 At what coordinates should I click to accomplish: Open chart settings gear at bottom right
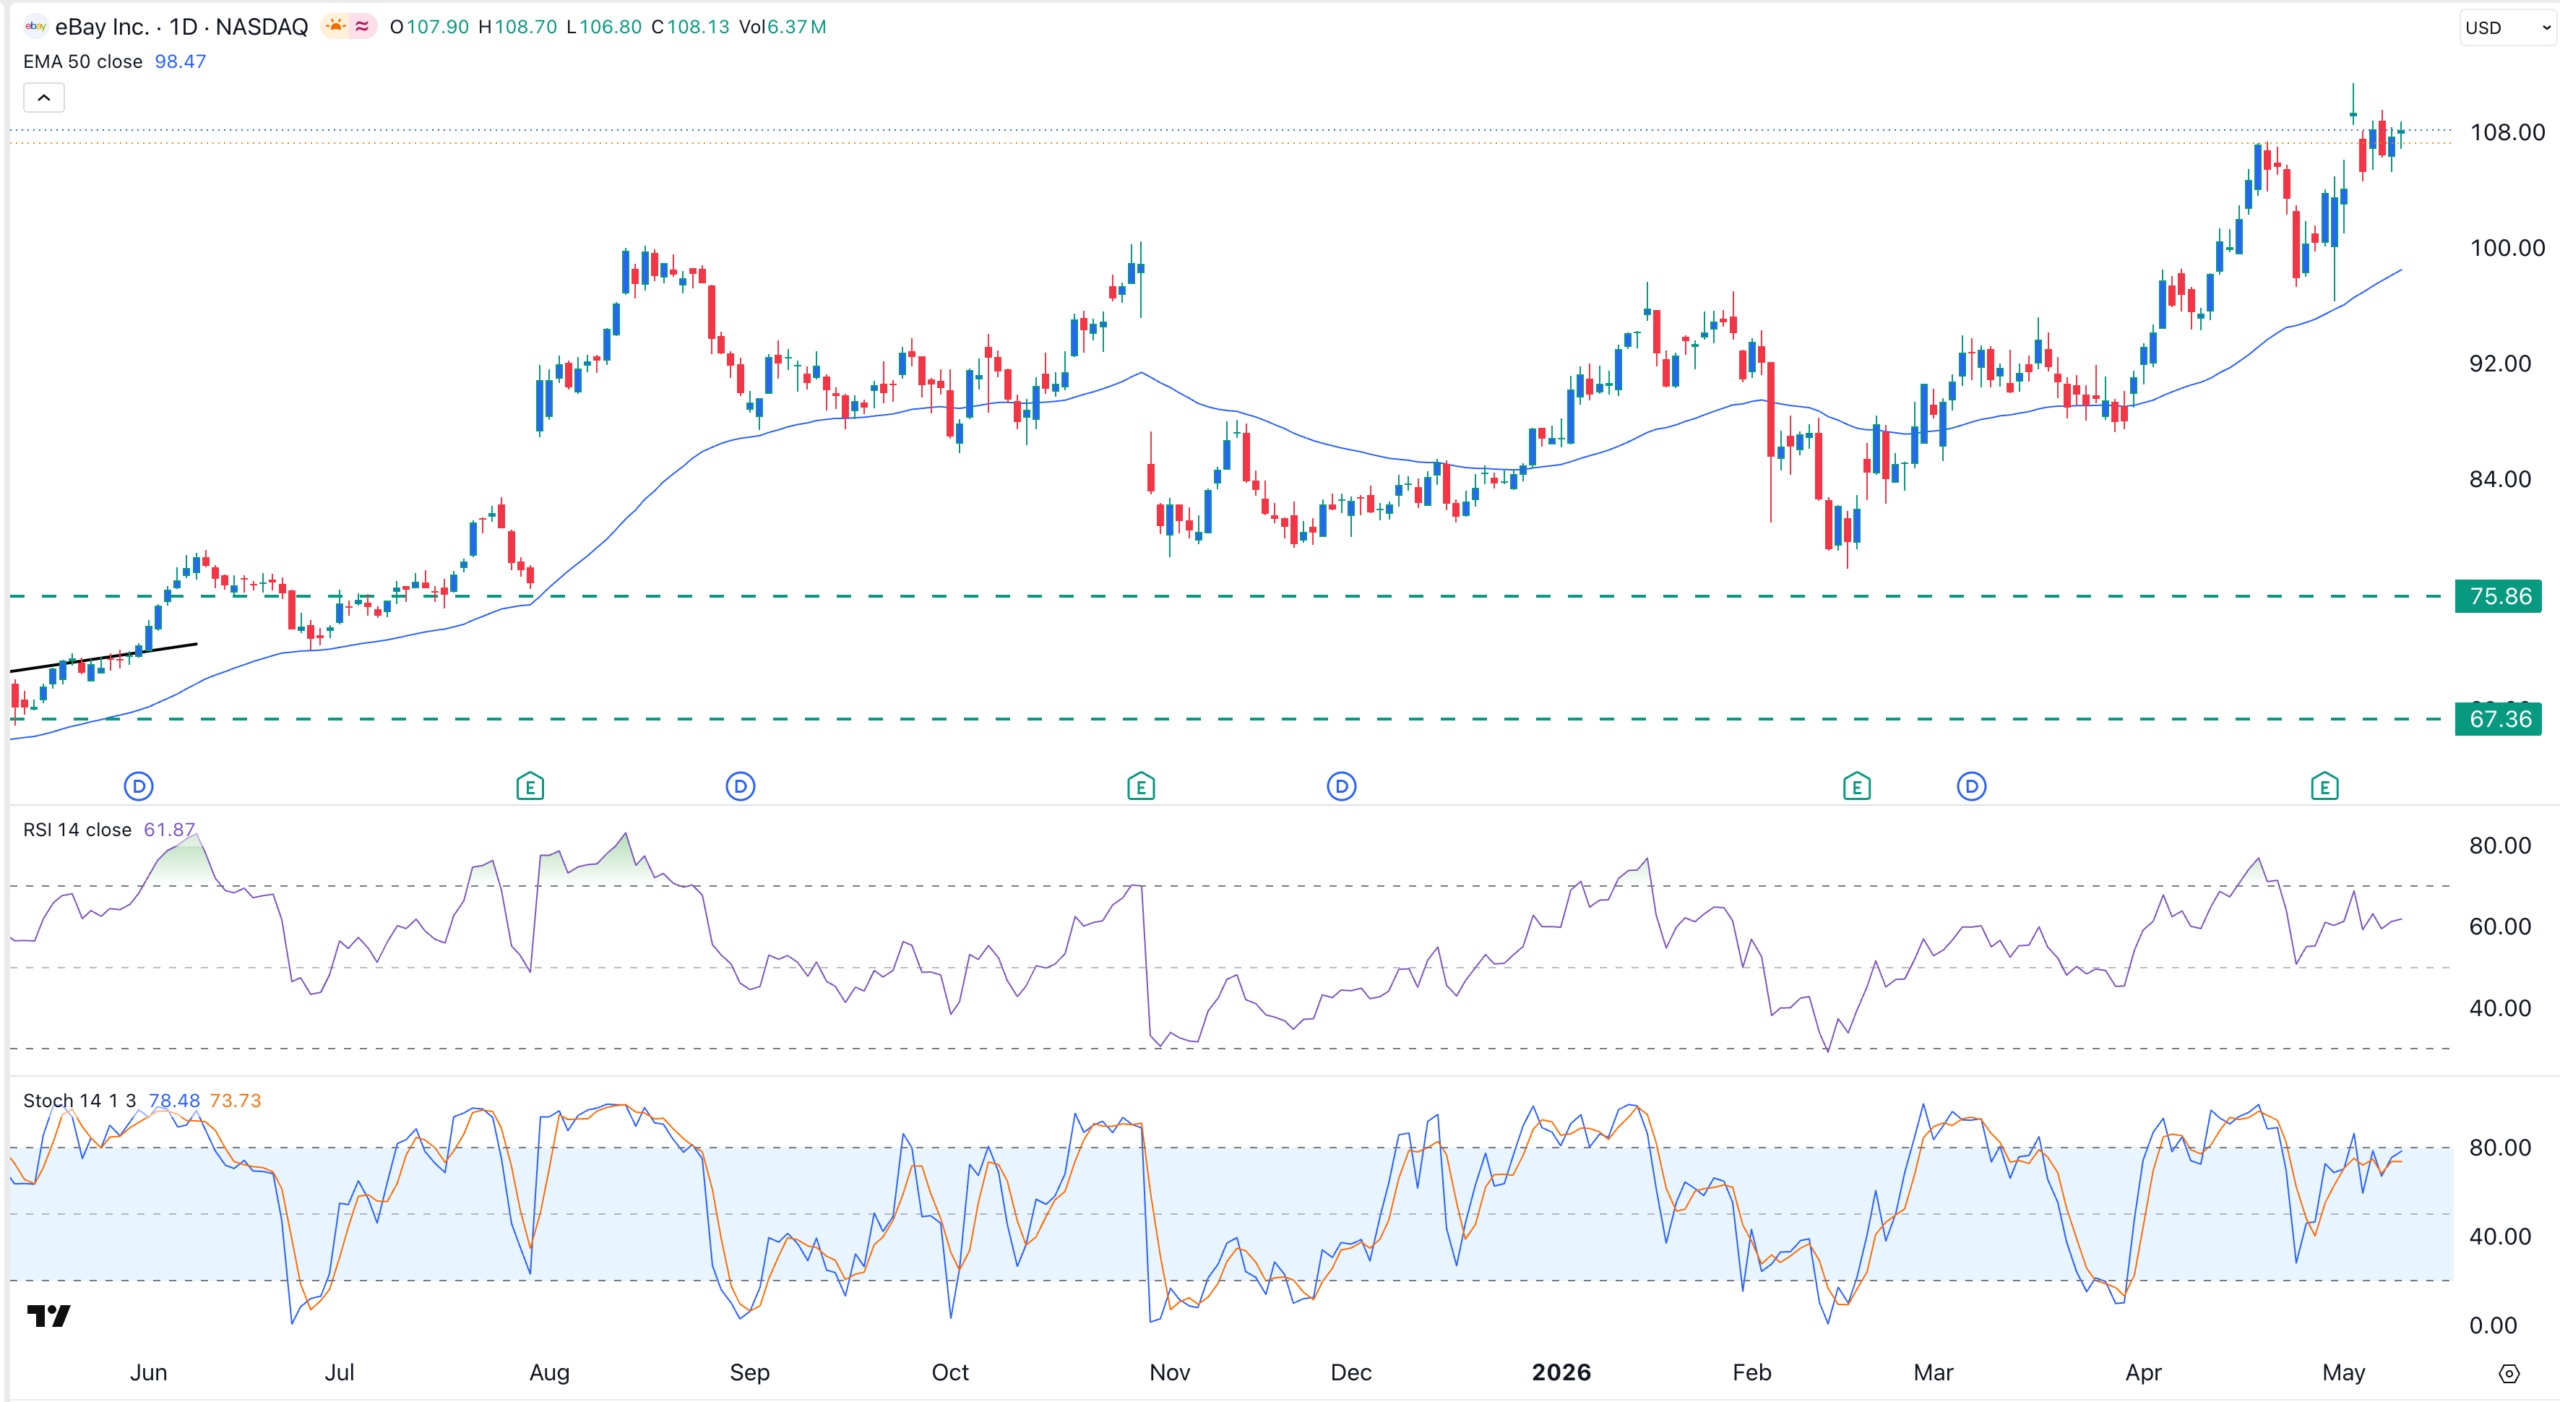(x=2509, y=1374)
